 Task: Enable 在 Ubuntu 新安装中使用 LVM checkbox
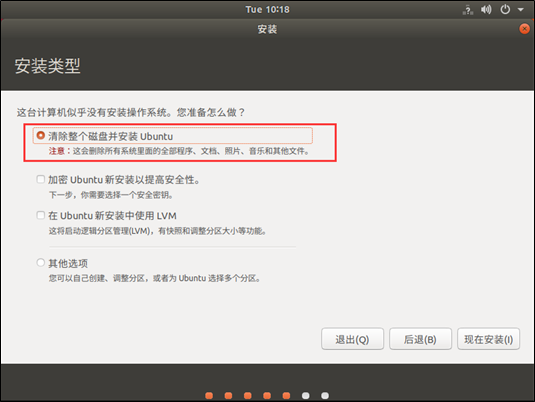(x=41, y=215)
